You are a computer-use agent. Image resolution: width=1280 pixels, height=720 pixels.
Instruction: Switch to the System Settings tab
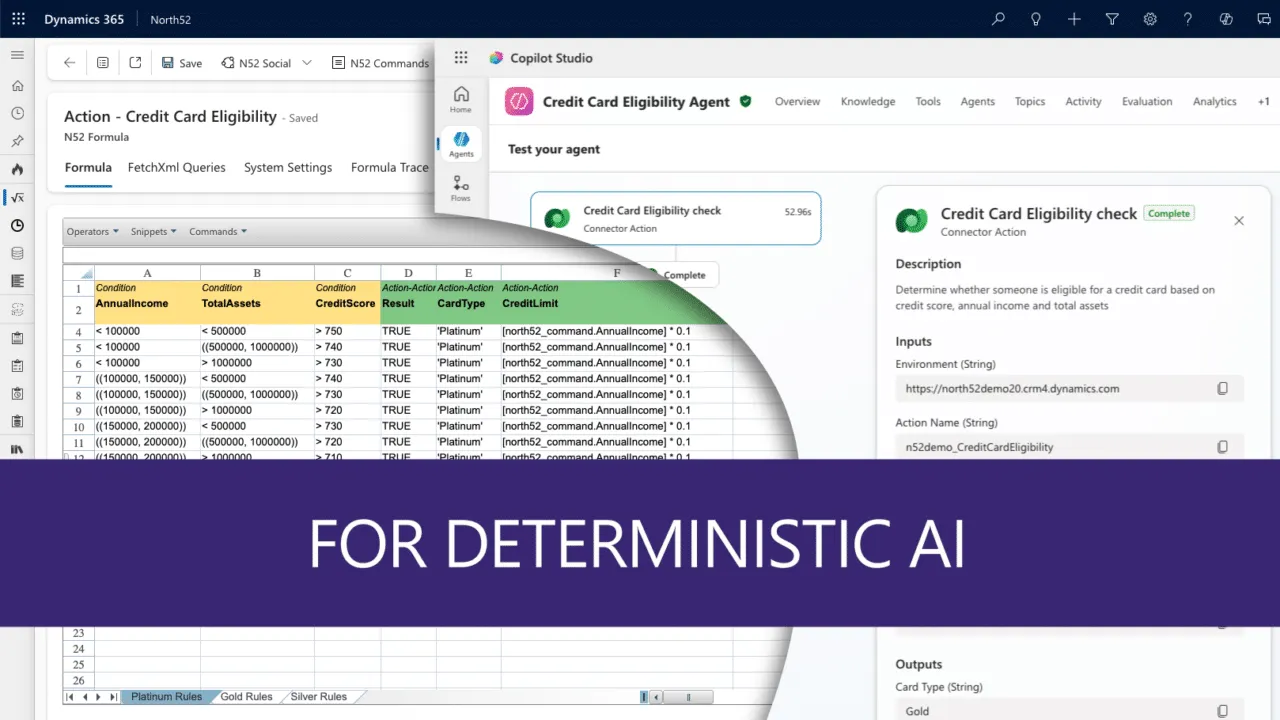[288, 168]
